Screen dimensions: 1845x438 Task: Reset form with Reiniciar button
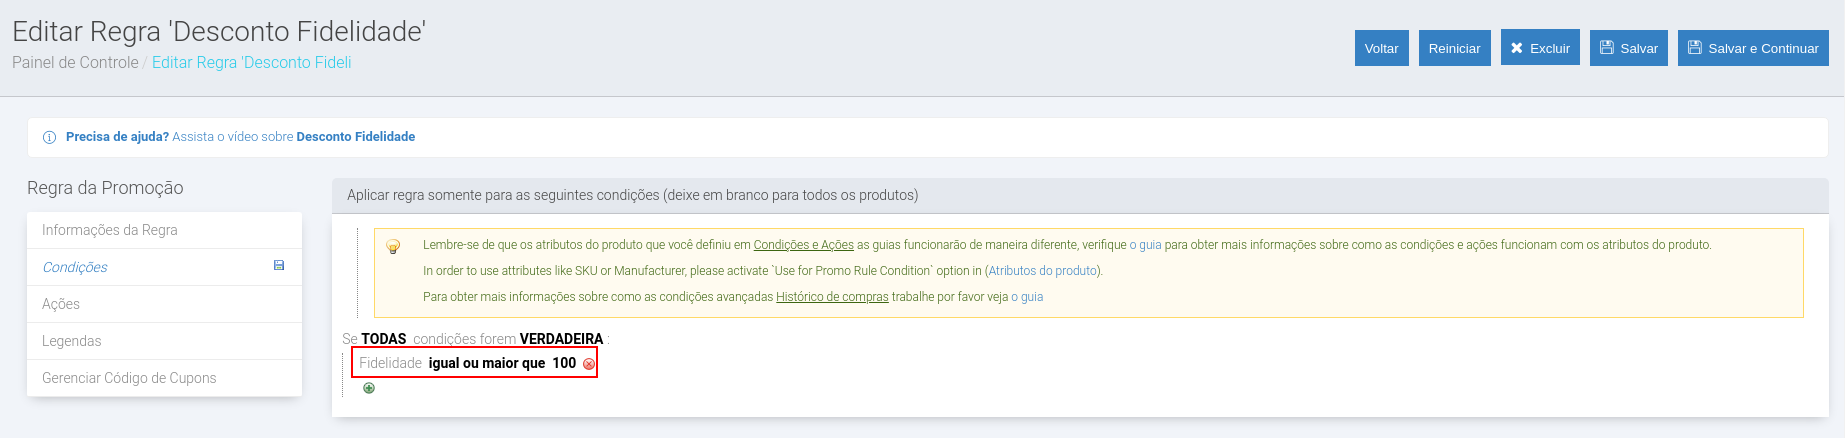pyautogui.click(x=1454, y=48)
